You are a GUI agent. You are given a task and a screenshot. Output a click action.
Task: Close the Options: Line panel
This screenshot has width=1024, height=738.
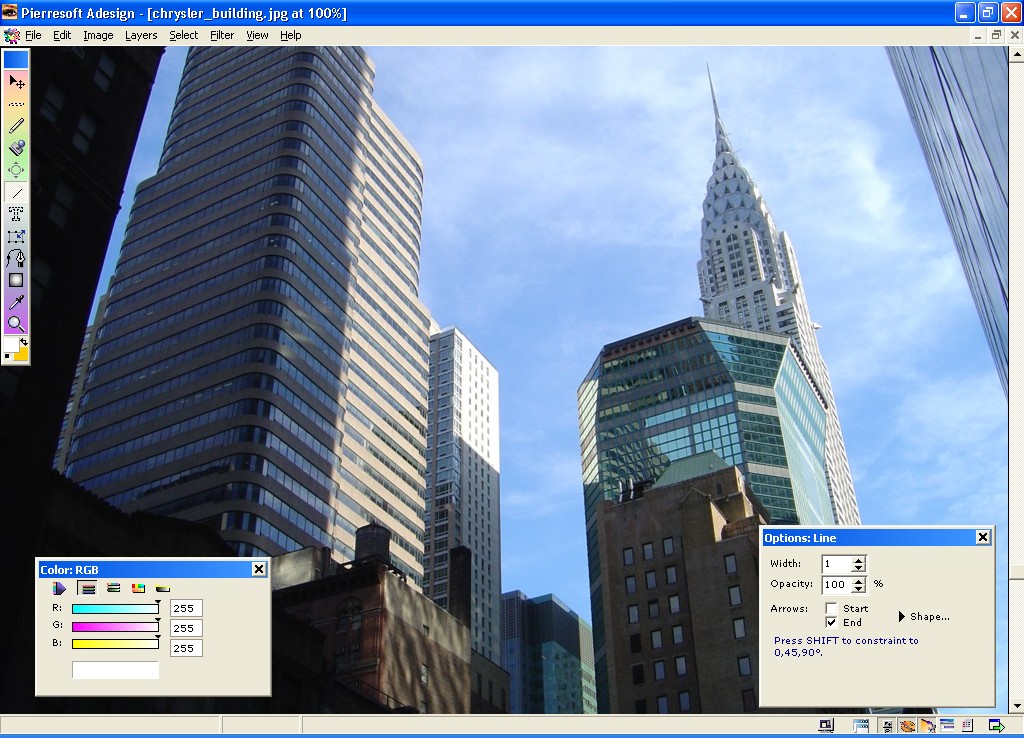[983, 537]
